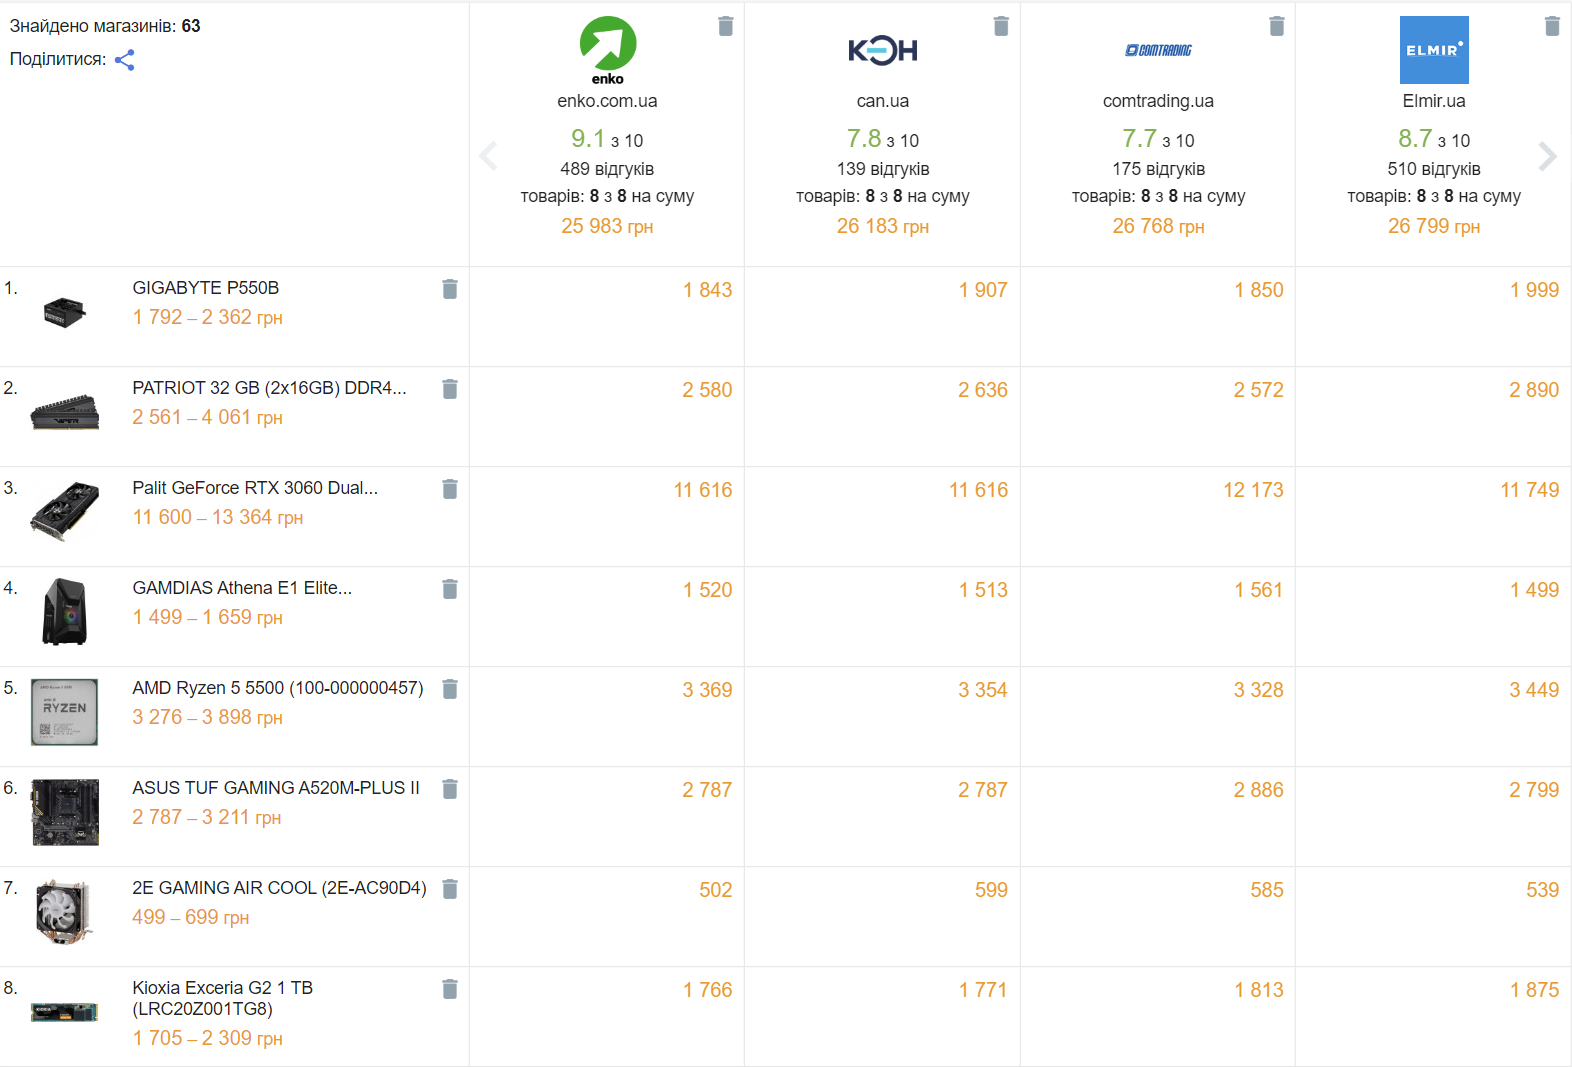Open PATRIOT 32 GB DDR4 product link
Image resolution: width=1572 pixels, height=1067 pixels.
(269, 388)
